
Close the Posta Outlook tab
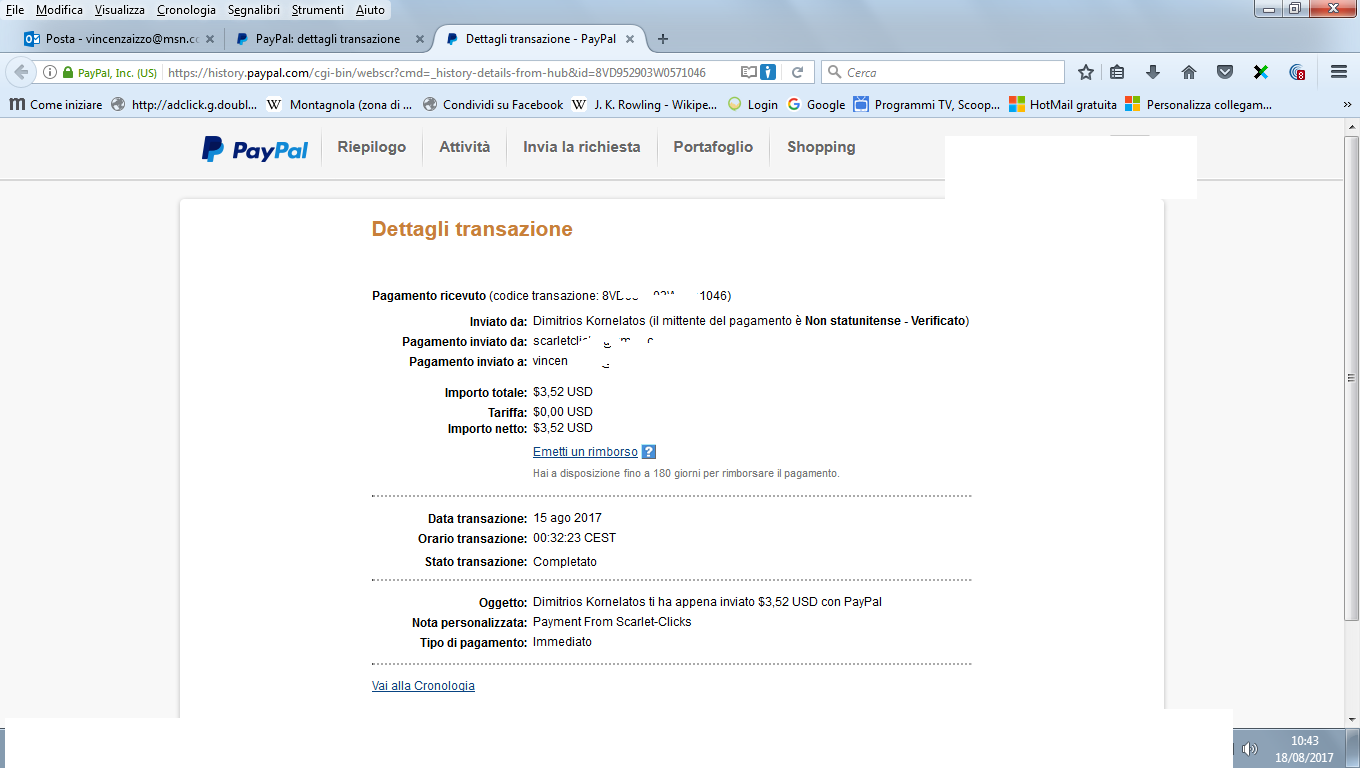209,39
